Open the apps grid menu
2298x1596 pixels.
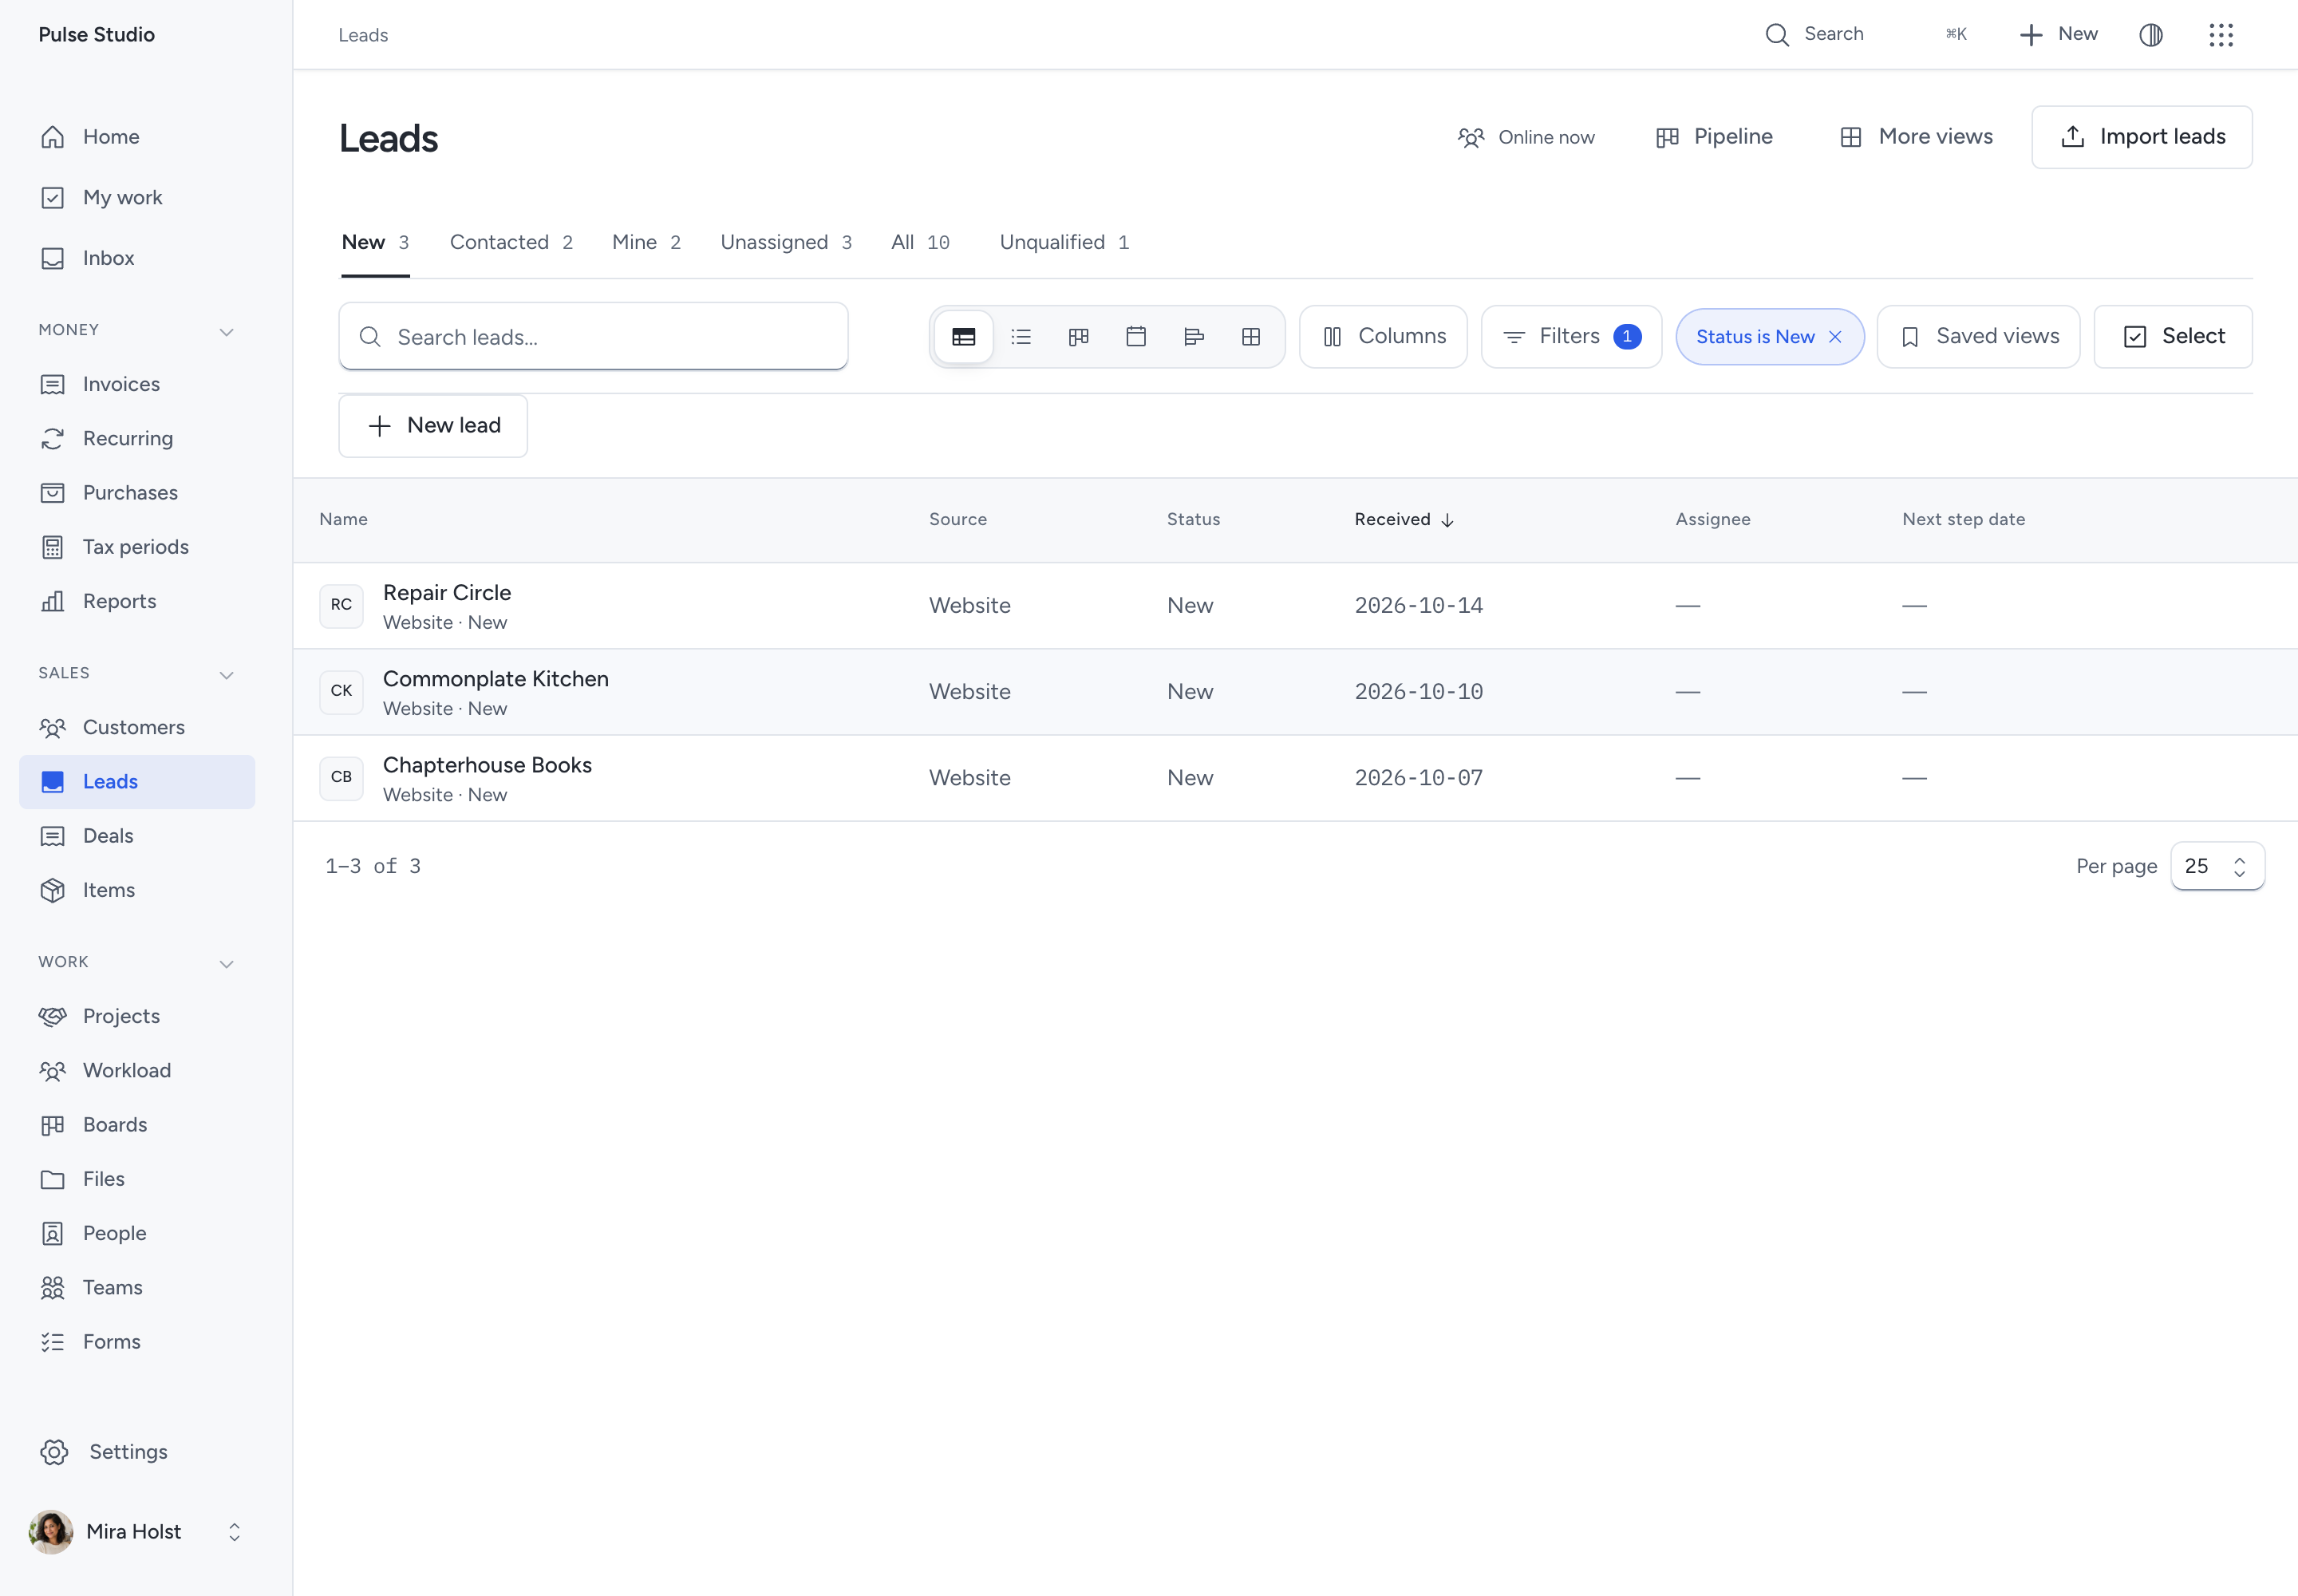tap(2221, 35)
